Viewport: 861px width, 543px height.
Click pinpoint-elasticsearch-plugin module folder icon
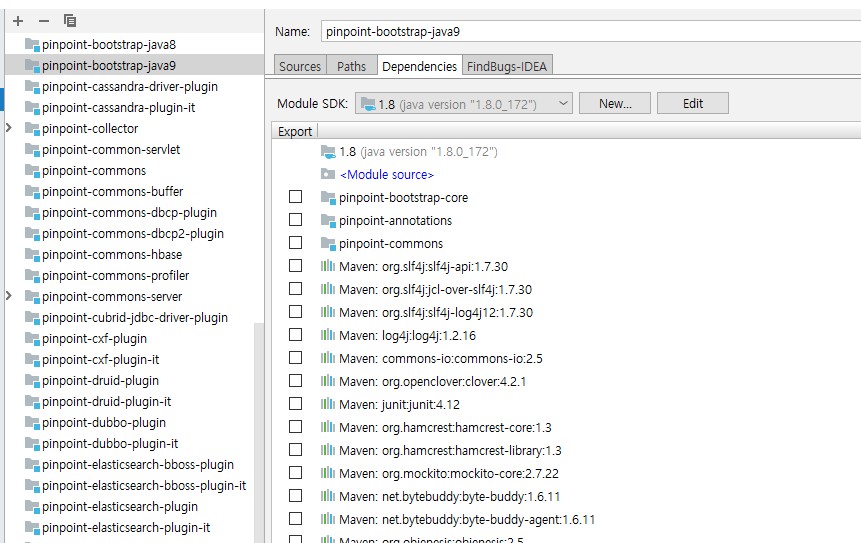(32, 506)
